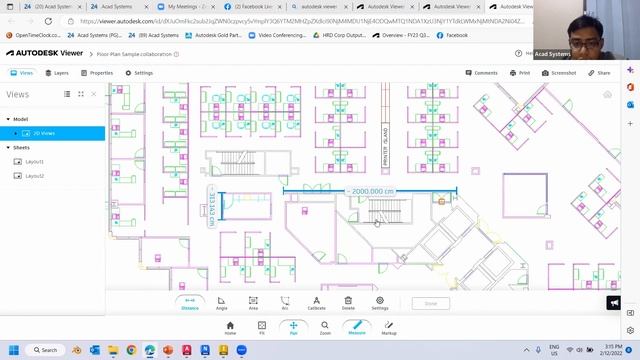The width and height of the screenshot is (640, 360).
Task: Collapse the Sheets tree section
Action: (8, 148)
